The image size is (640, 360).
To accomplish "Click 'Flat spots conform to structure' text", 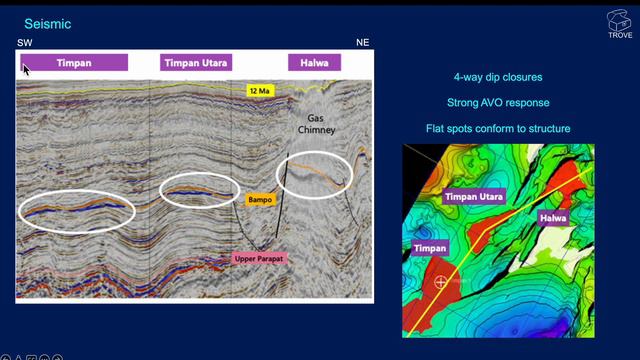I will [498, 129].
